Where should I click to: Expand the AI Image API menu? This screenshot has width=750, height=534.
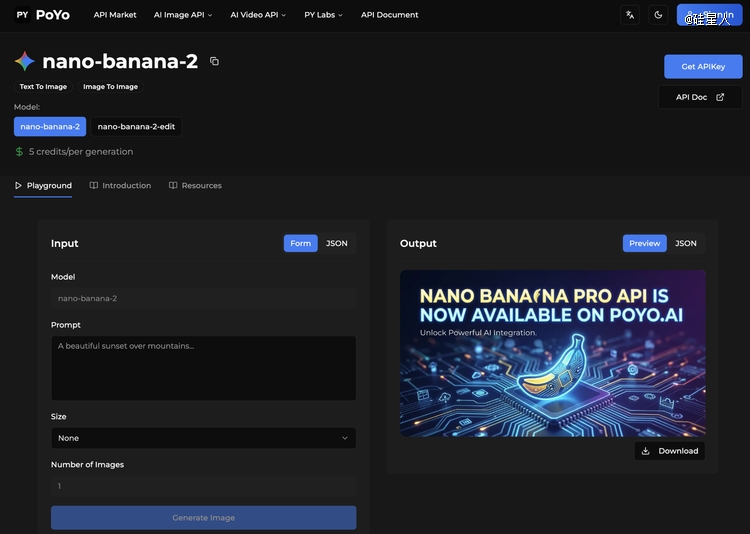[x=184, y=15]
